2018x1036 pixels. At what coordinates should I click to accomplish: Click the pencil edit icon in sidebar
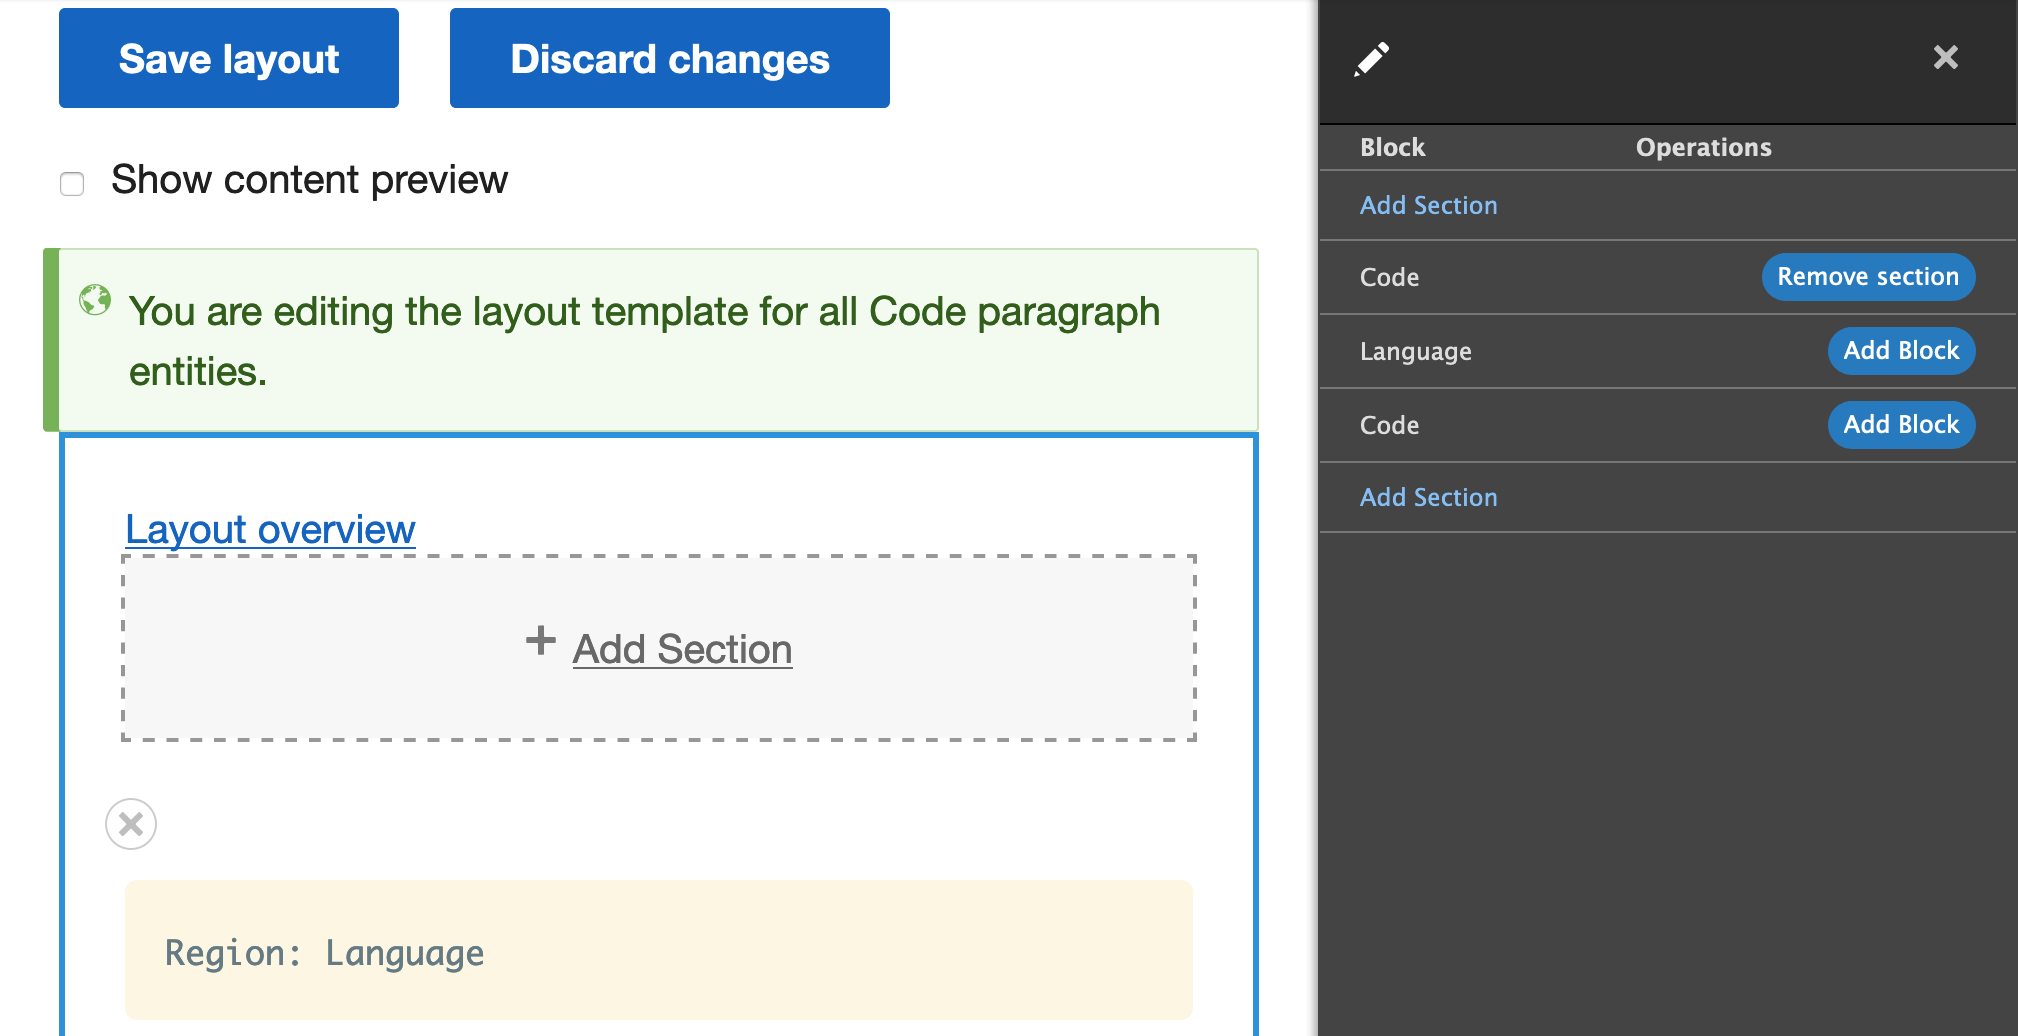point(1371,59)
